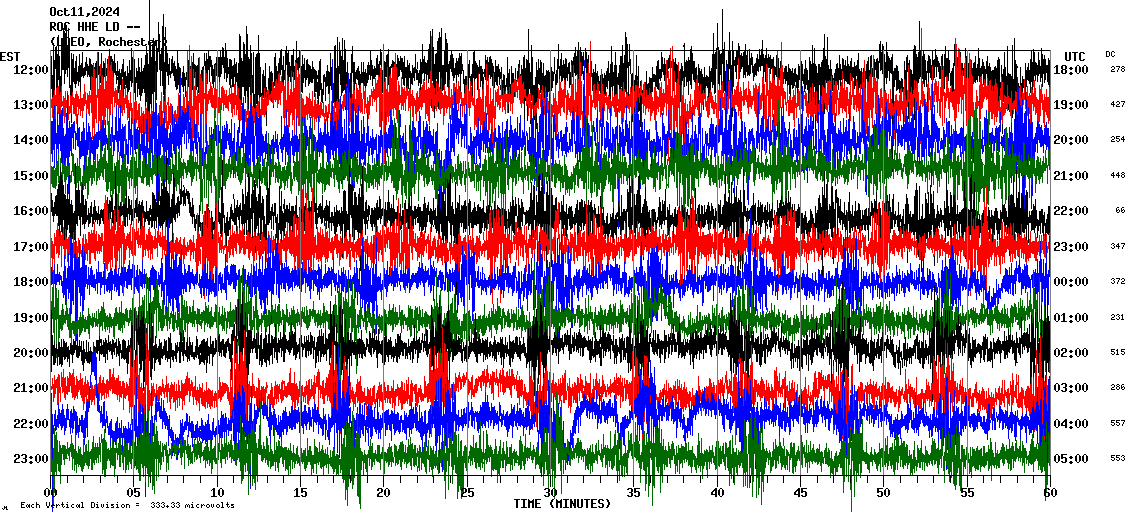Click the UTC column header
This screenshot has width=1130, height=519.
point(1074,56)
